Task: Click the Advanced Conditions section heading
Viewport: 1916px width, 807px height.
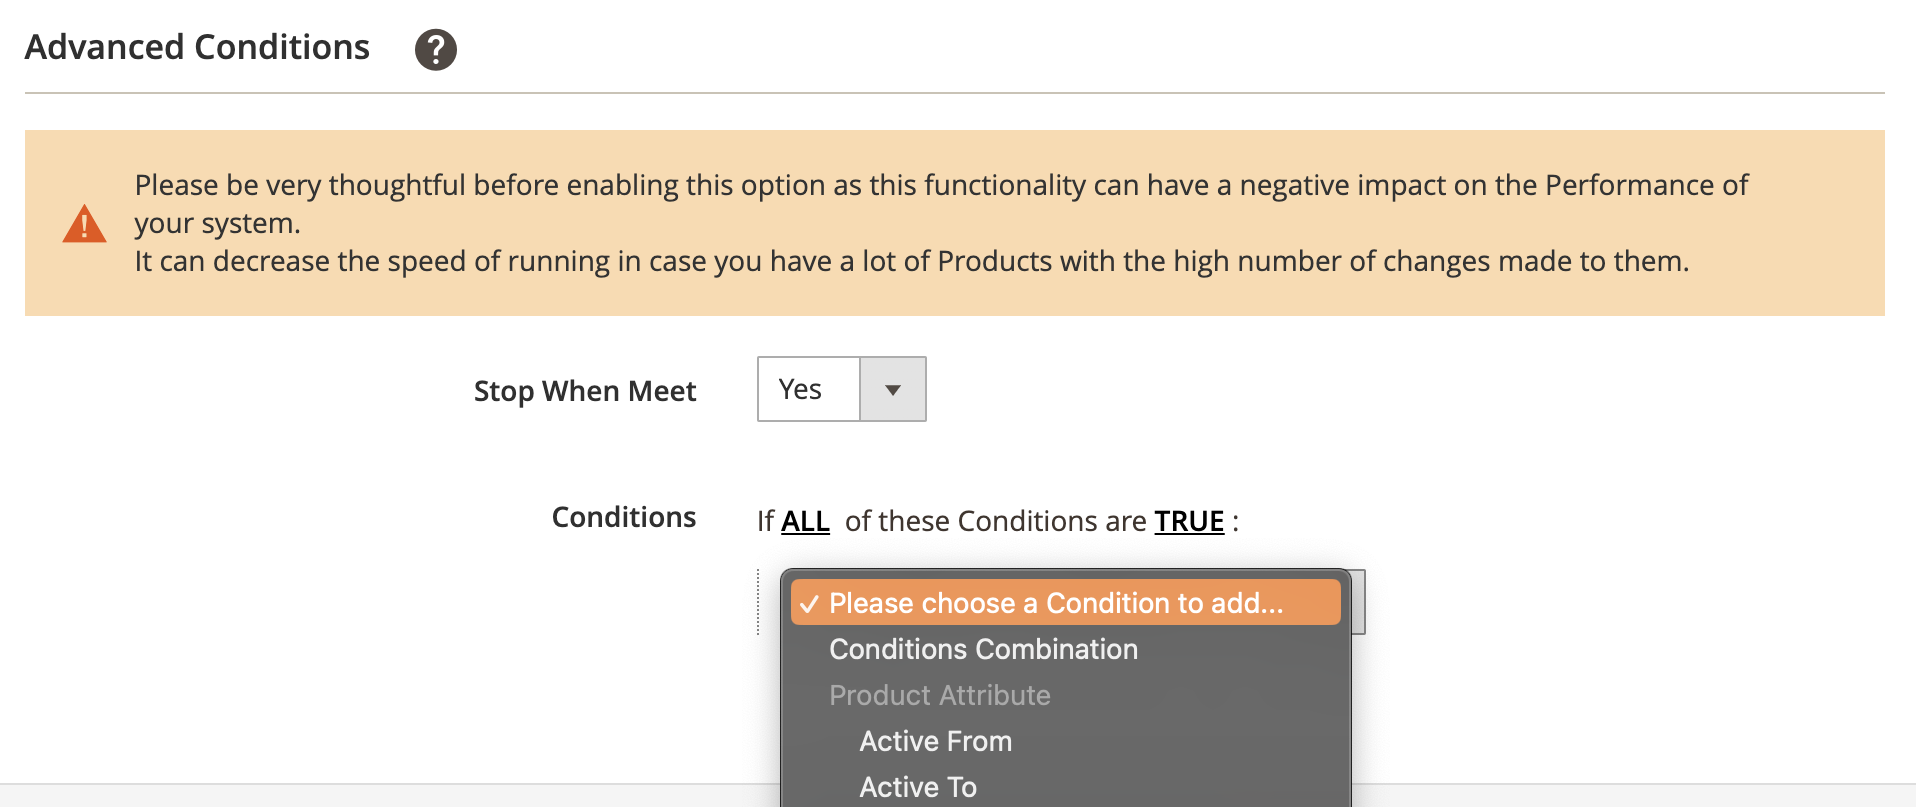Action: 197,46
